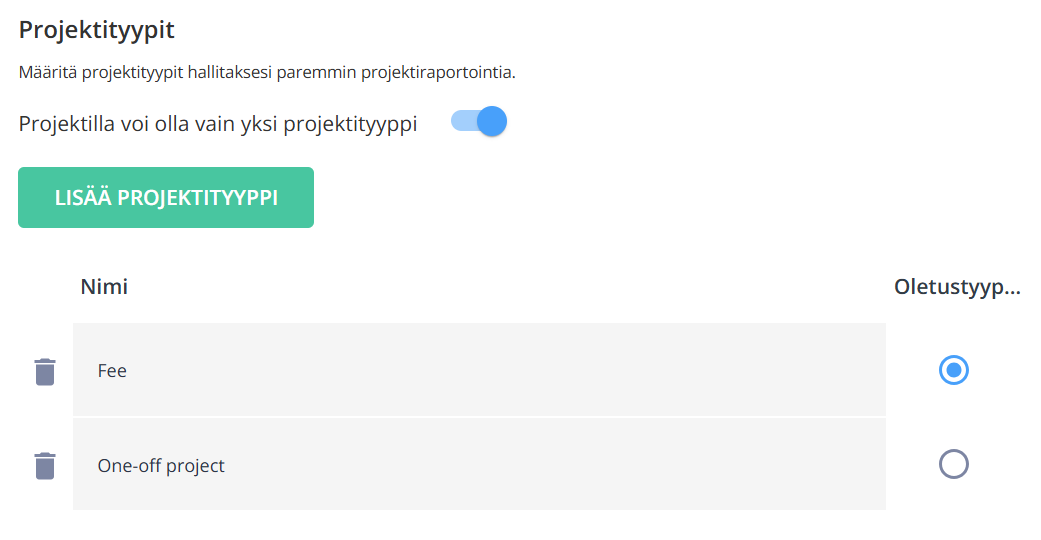This screenshot has height=540, width=1041.
Task: Select the Fee default type radio button
Action: pyautogui.click(x=953, y=370)
